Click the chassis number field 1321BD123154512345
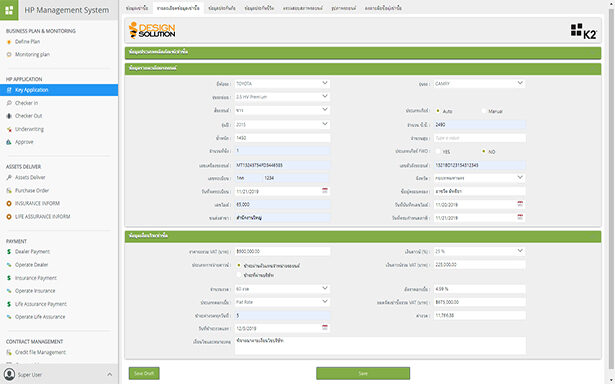 (x=479, y=165)
